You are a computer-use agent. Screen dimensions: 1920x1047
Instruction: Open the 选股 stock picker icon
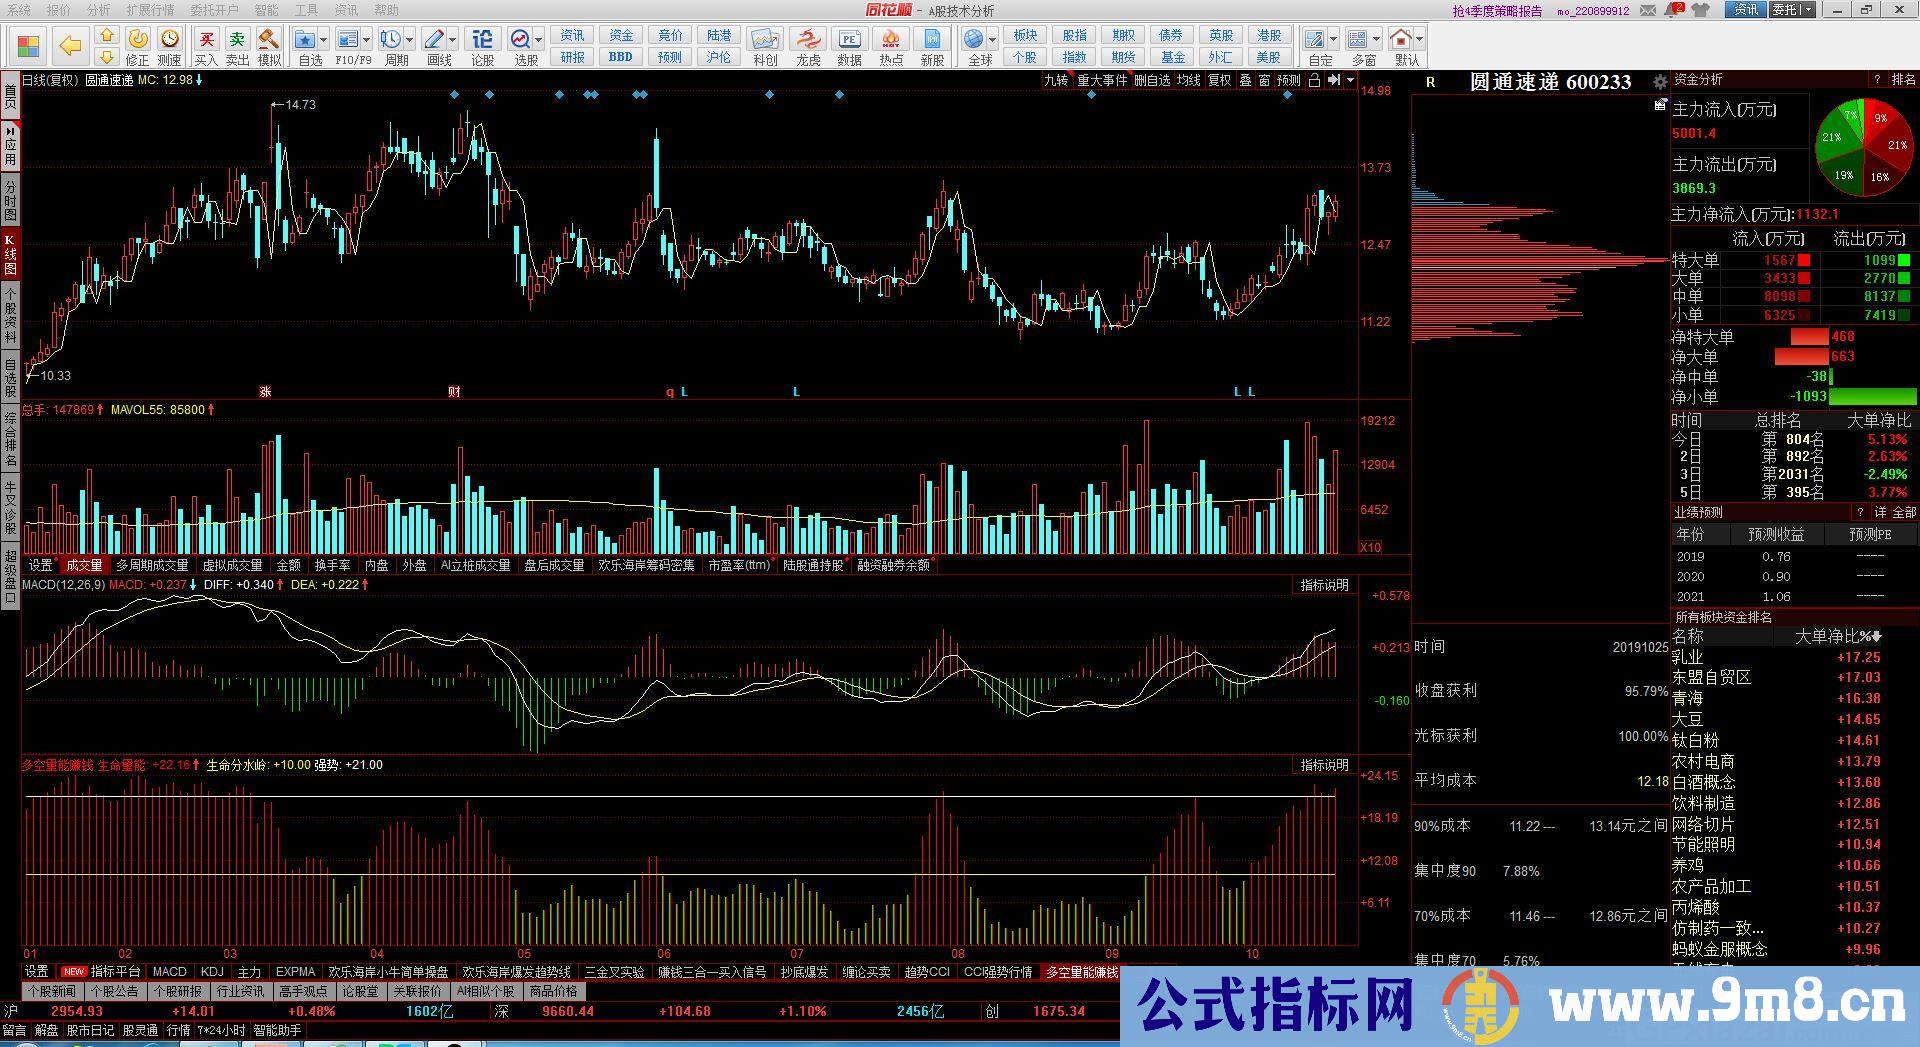tap(520, 39)
